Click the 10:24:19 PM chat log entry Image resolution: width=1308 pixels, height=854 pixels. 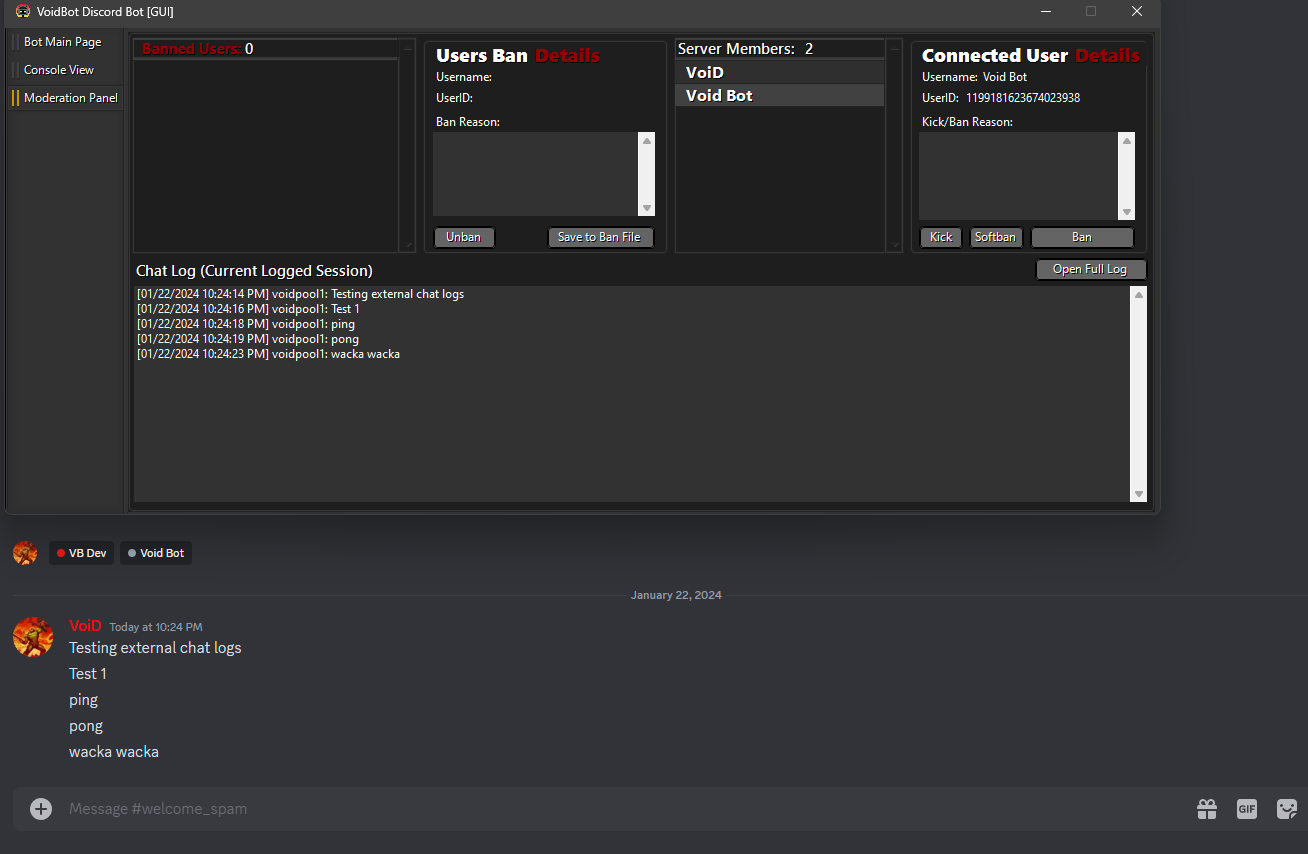pos(248,339)
